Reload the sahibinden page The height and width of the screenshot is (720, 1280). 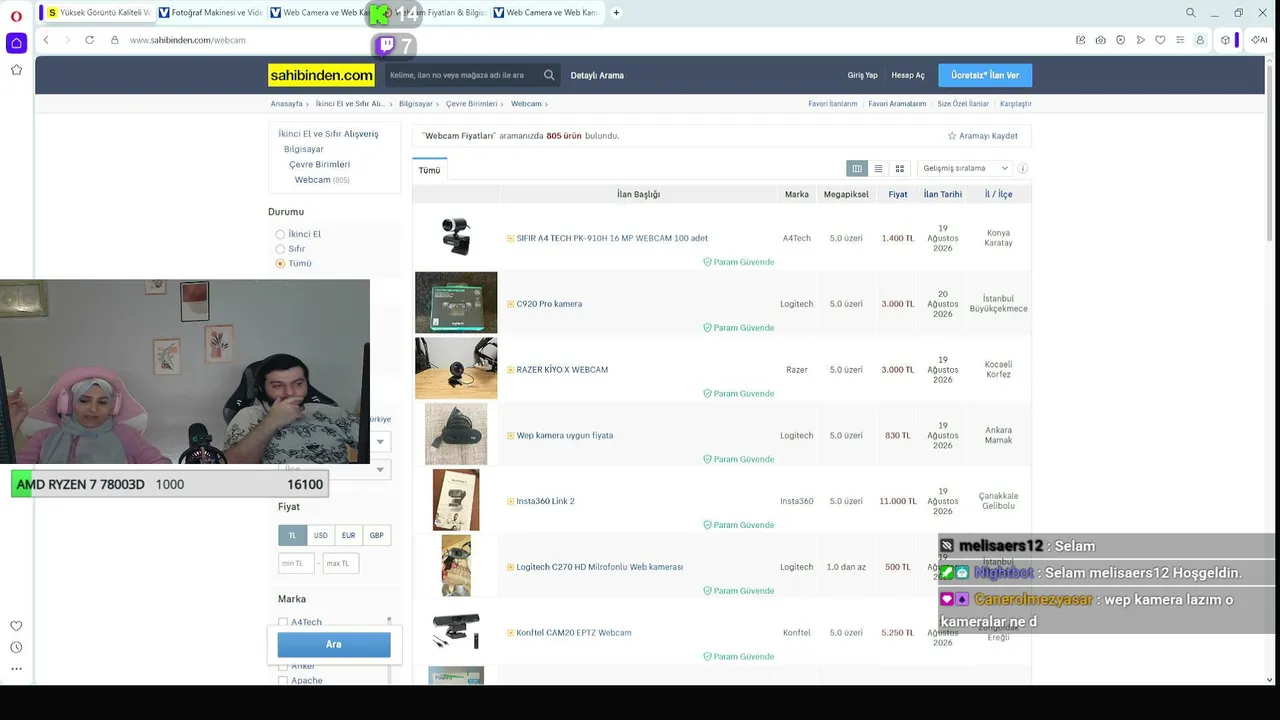[x=89, y=40]
